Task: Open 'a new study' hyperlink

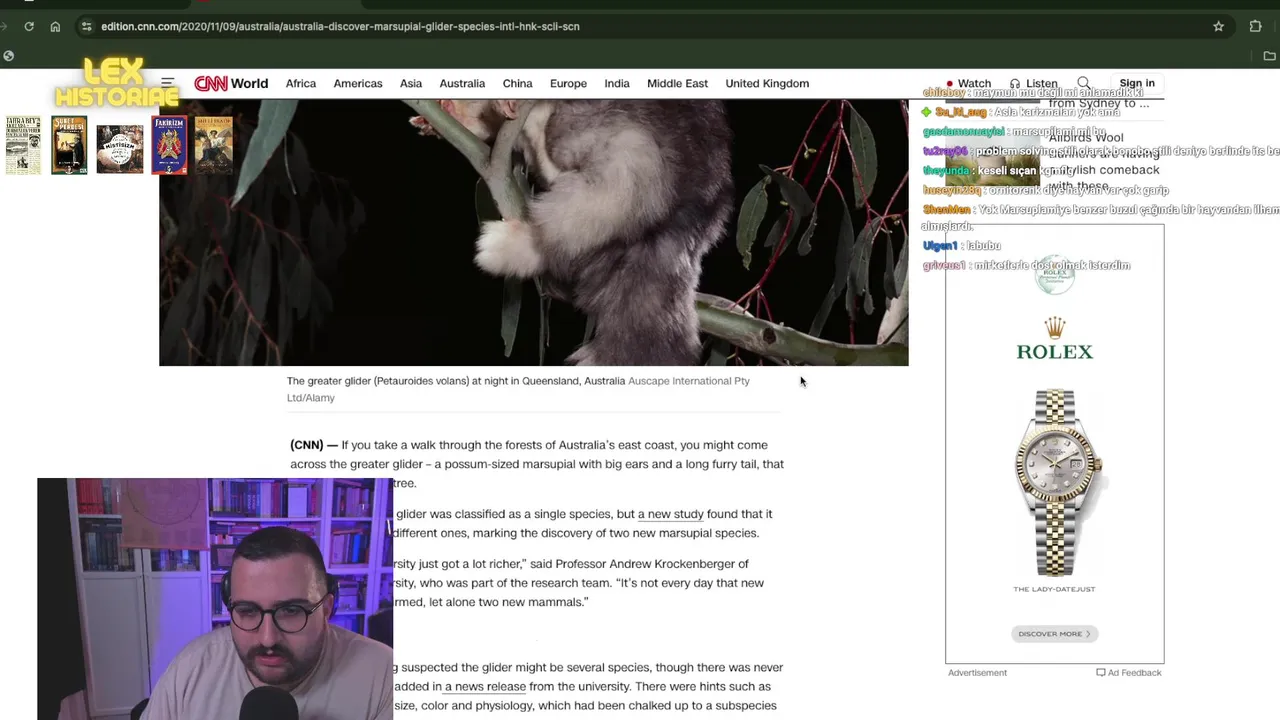Action: (671, 514)
